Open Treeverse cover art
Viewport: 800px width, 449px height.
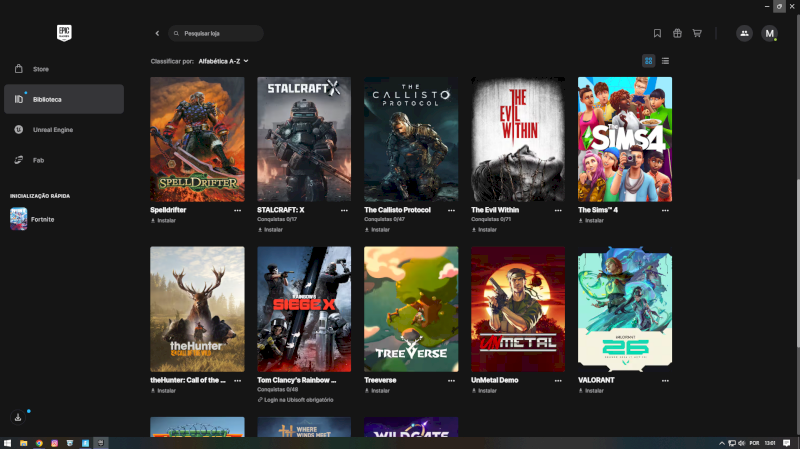411,309
